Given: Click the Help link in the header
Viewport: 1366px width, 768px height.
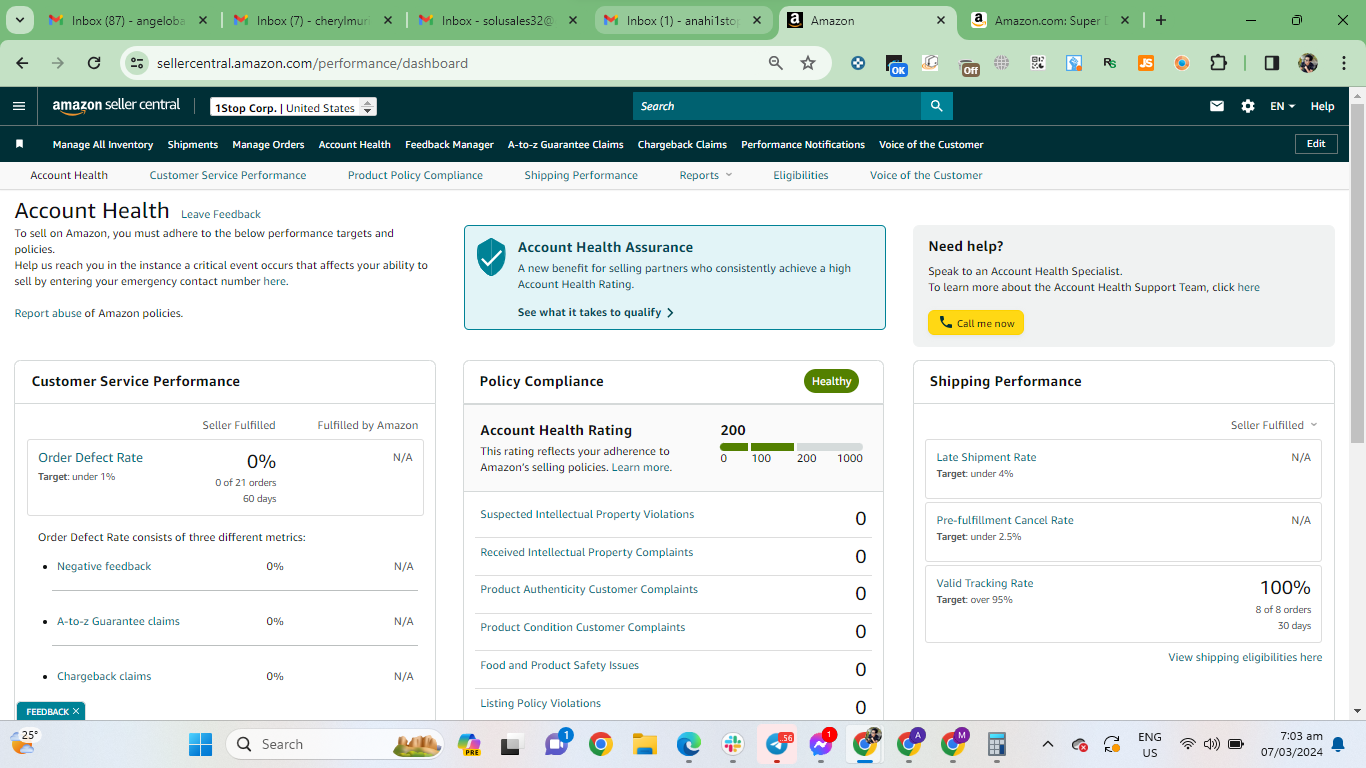Looking at the screenshot, I should pos(1322,106).
